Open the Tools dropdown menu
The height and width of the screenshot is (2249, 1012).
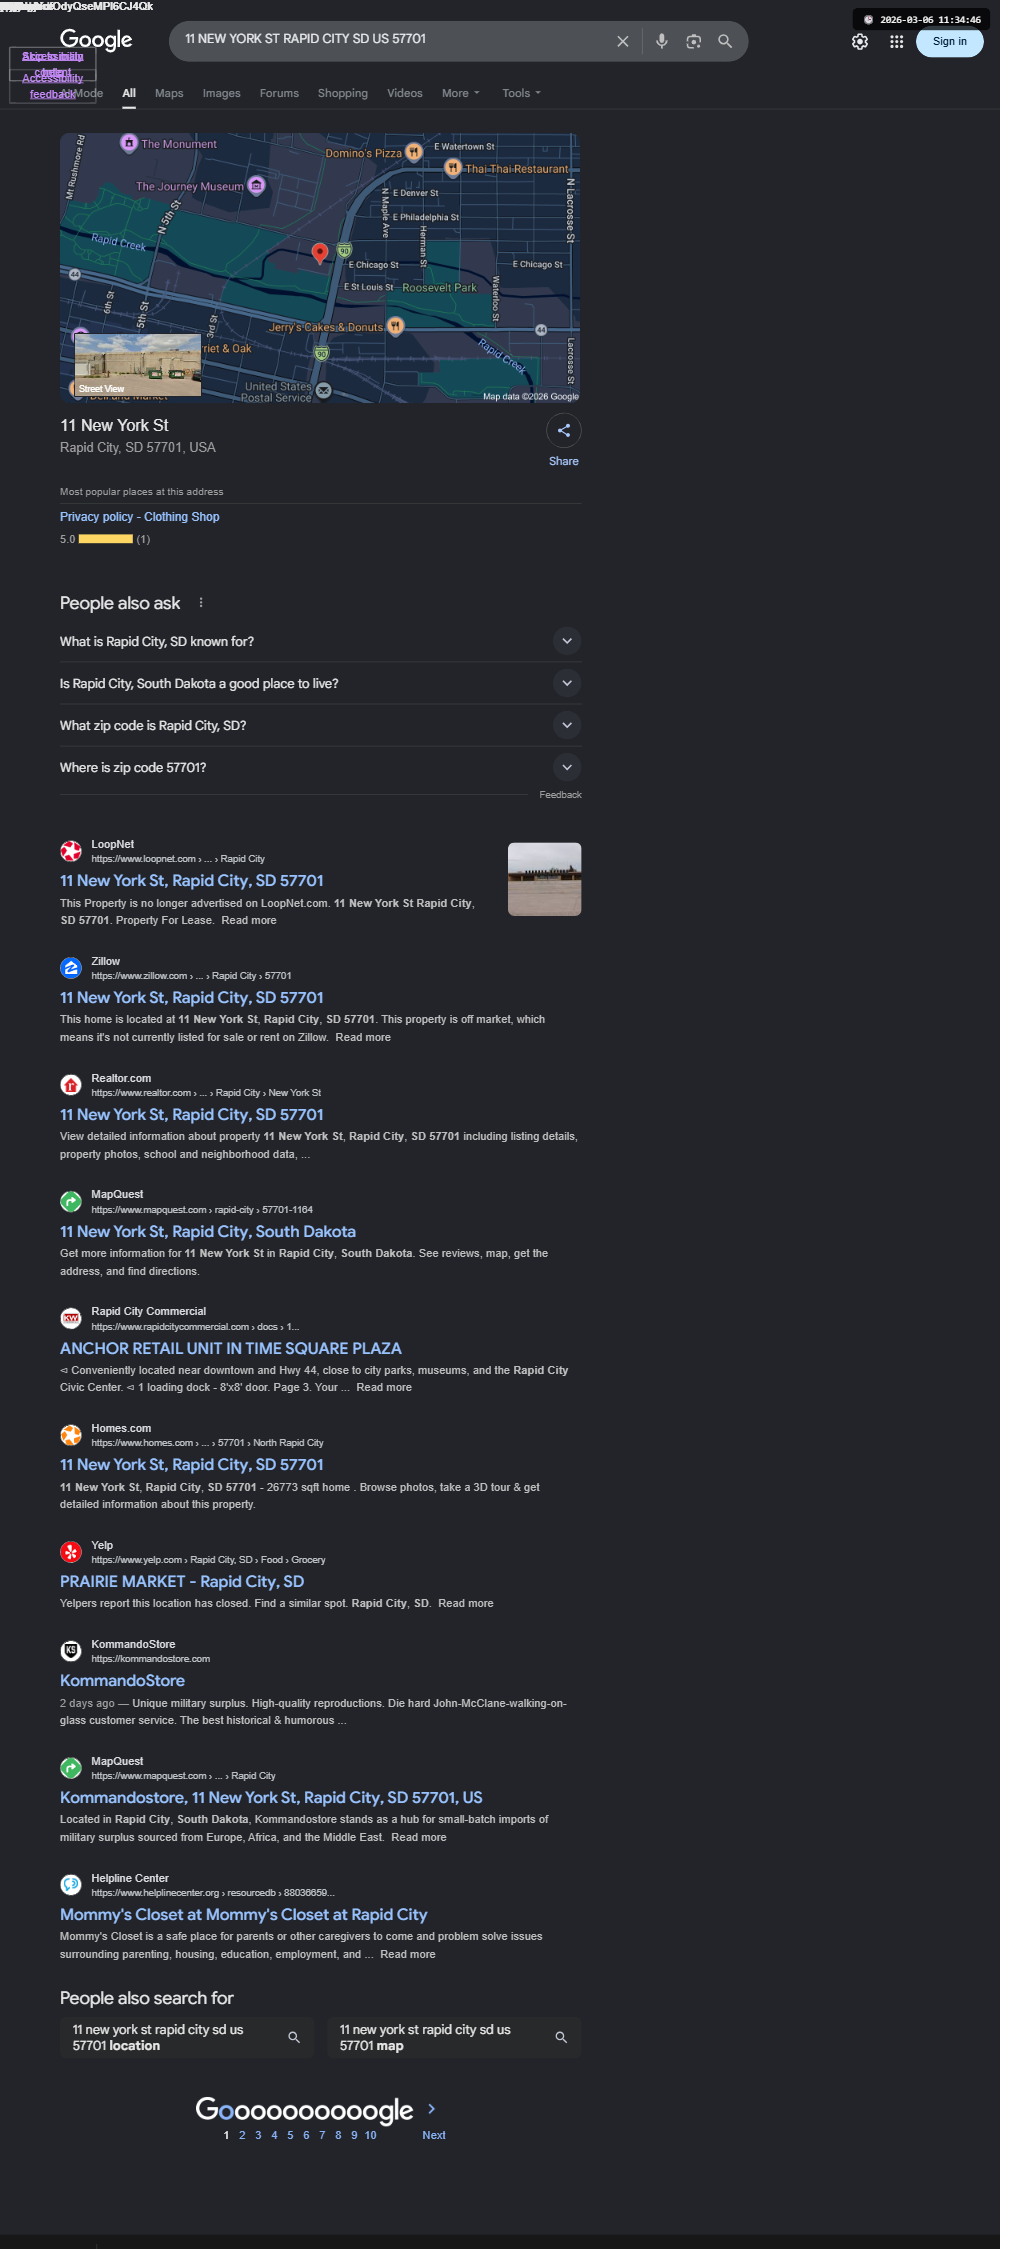pyautogui.click(x=521, y=93)
